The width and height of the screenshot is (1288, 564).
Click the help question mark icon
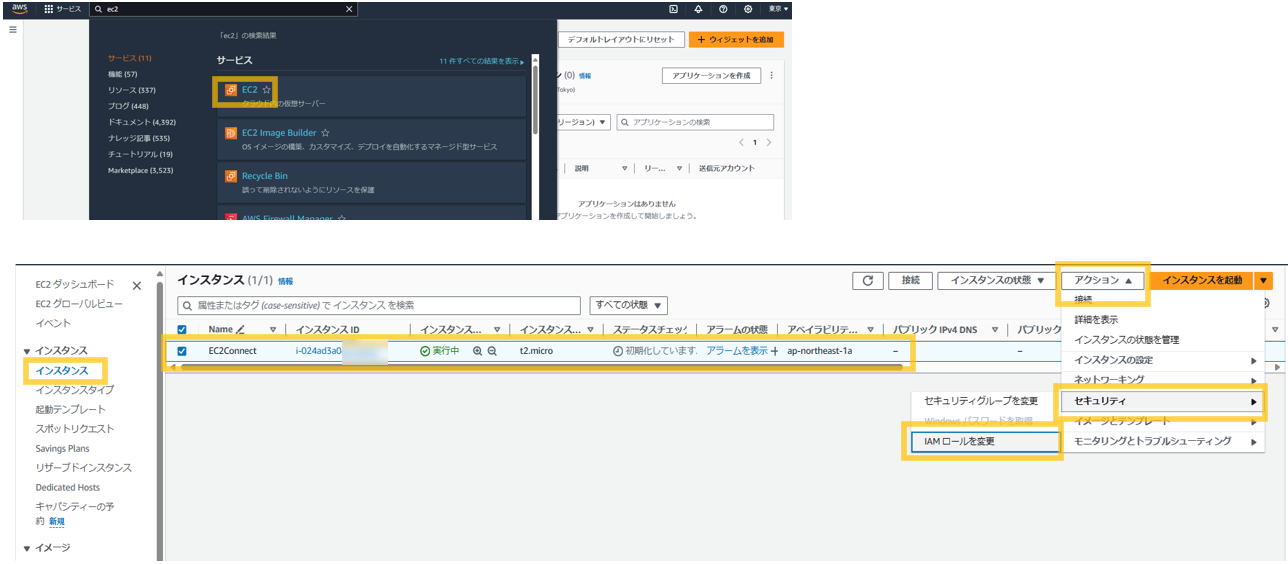[723, 9]
